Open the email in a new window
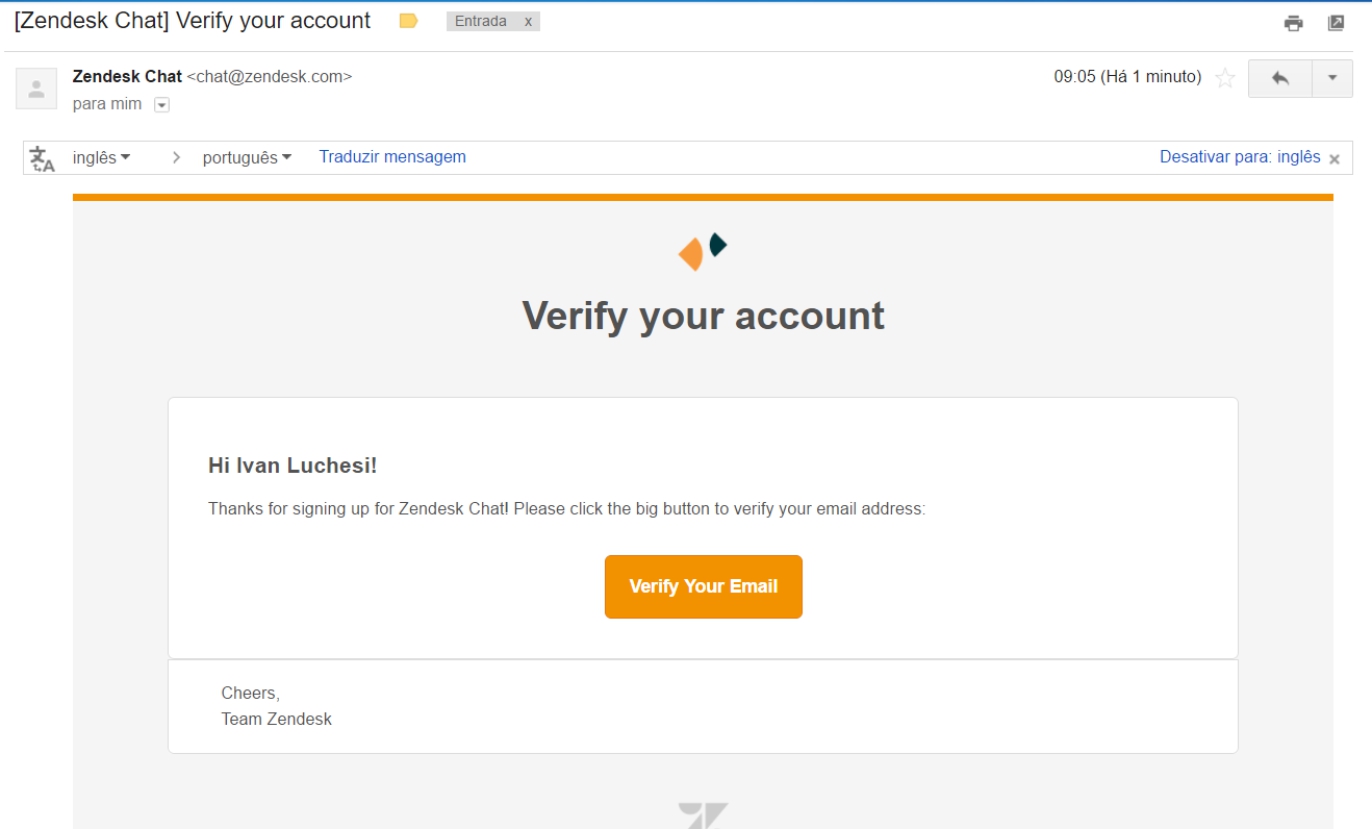 click(1336, 23)
